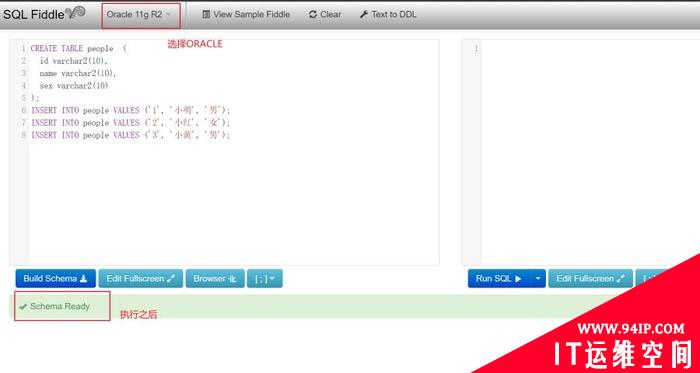
Task: Click the CREATE TABLE people line in editor
Action: 79,48
